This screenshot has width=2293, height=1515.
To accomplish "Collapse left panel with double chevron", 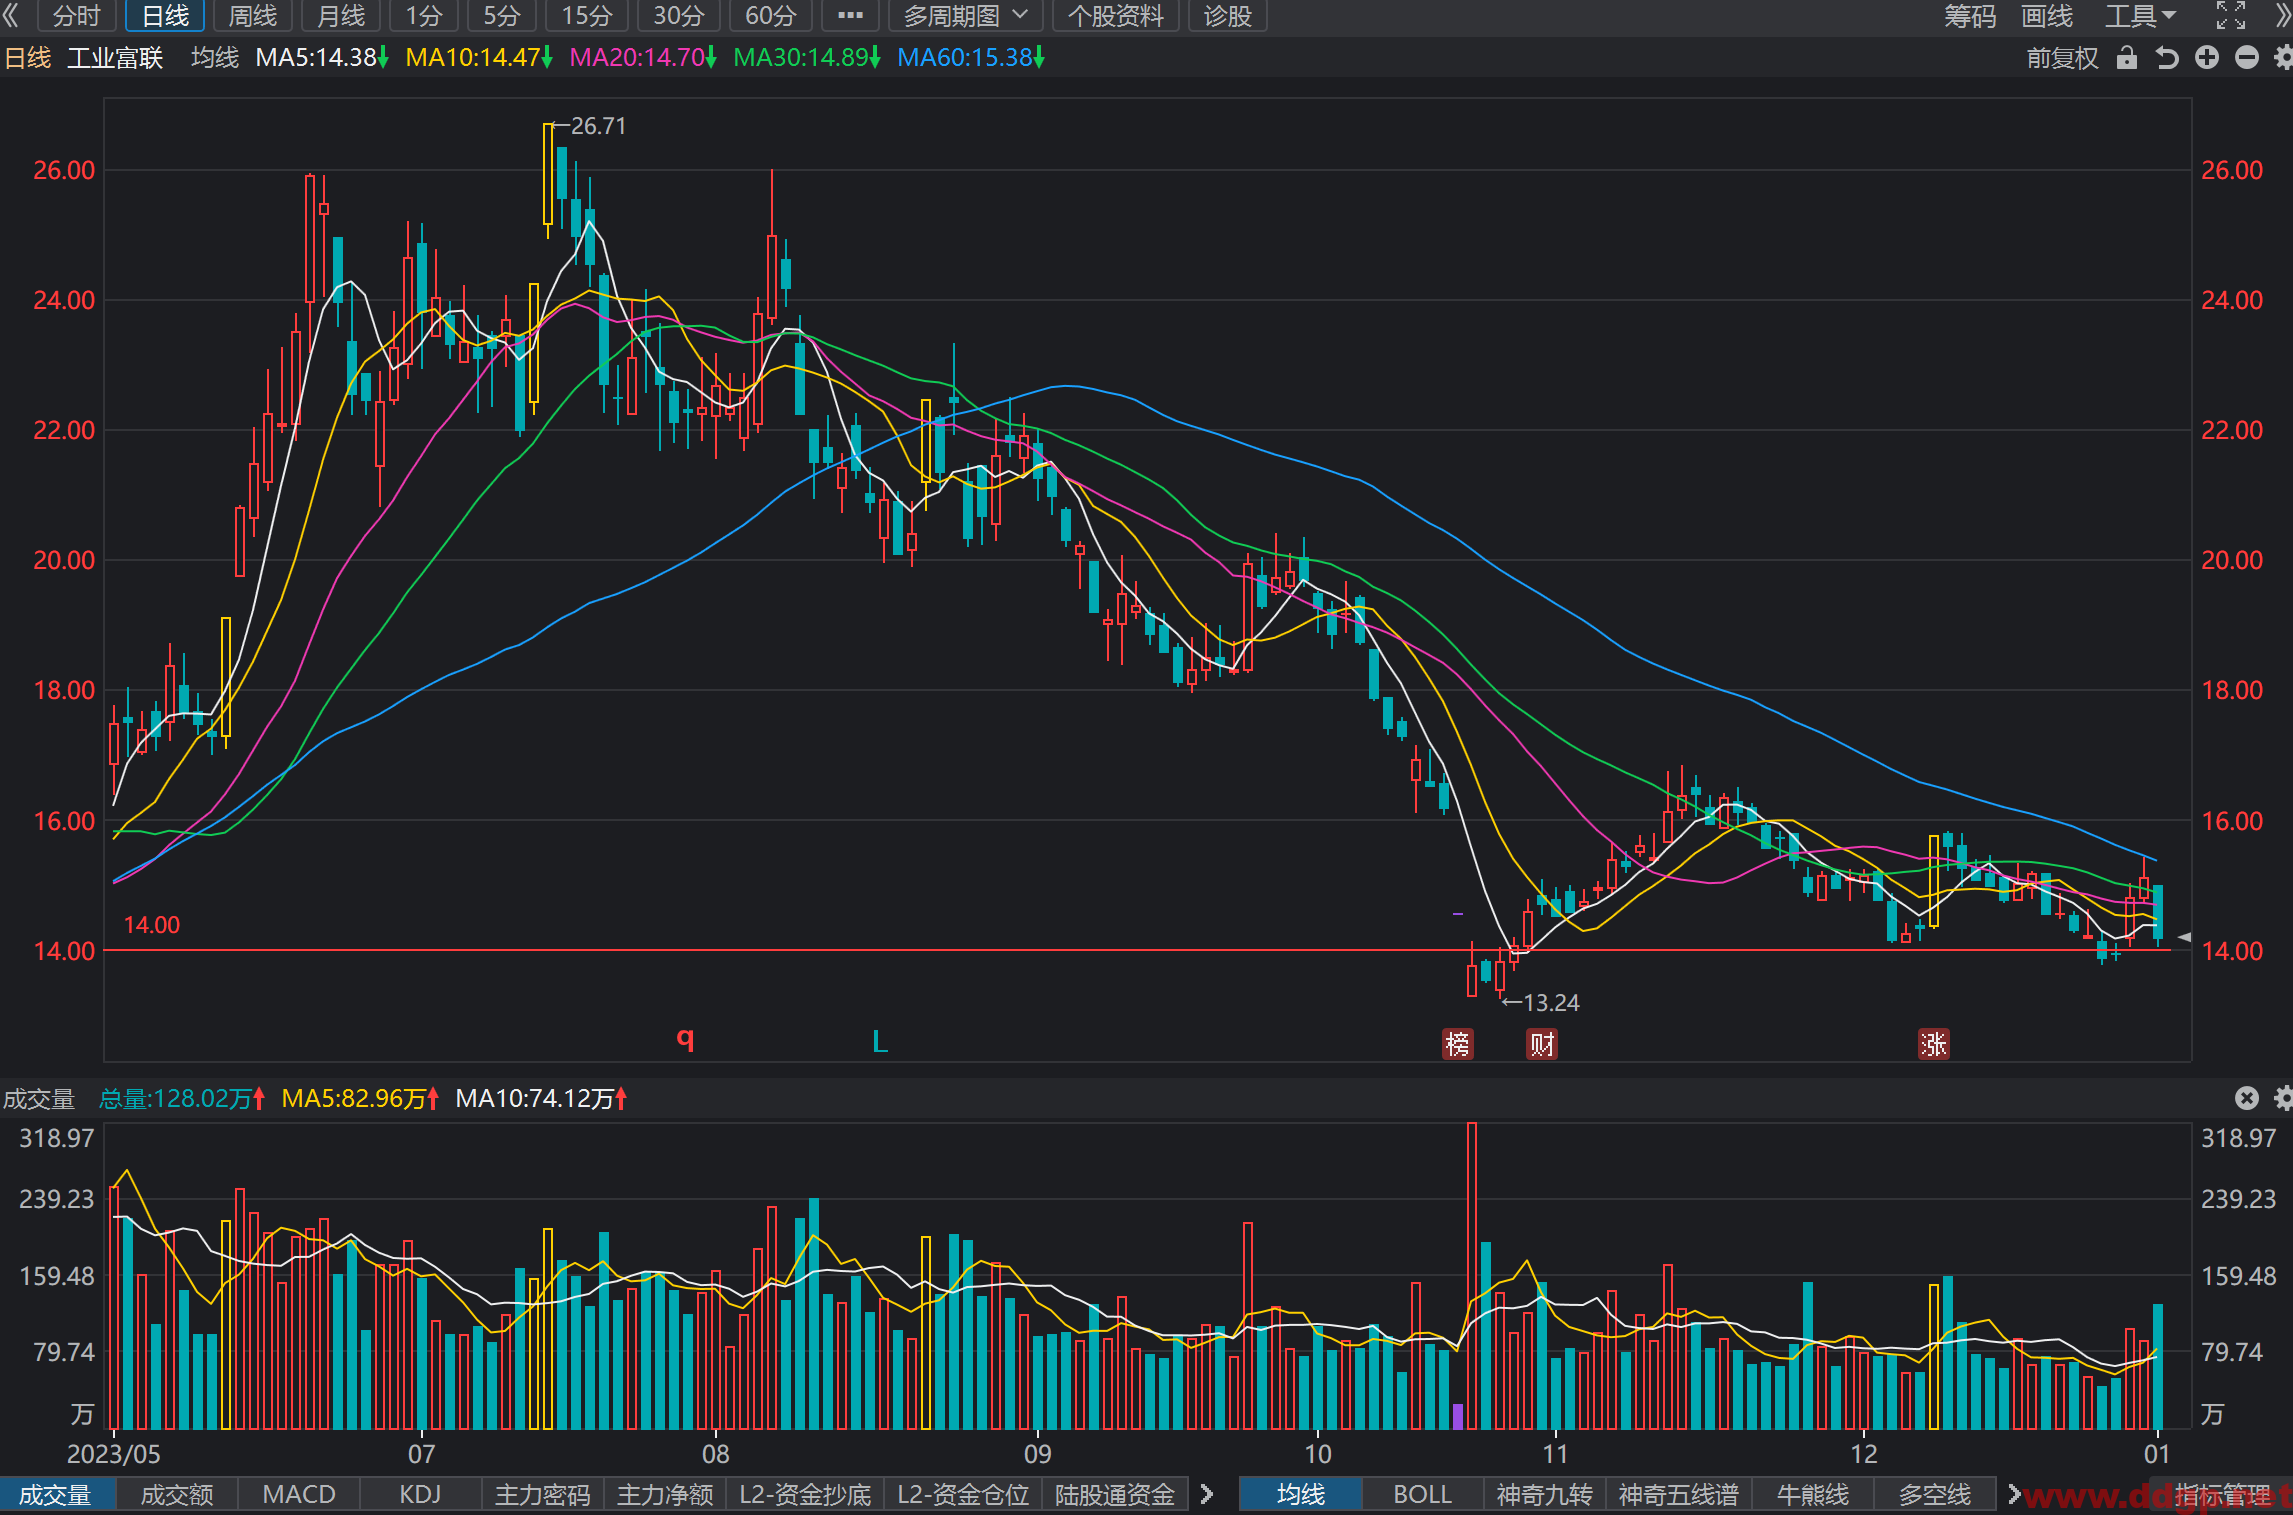I will point(11,15).
